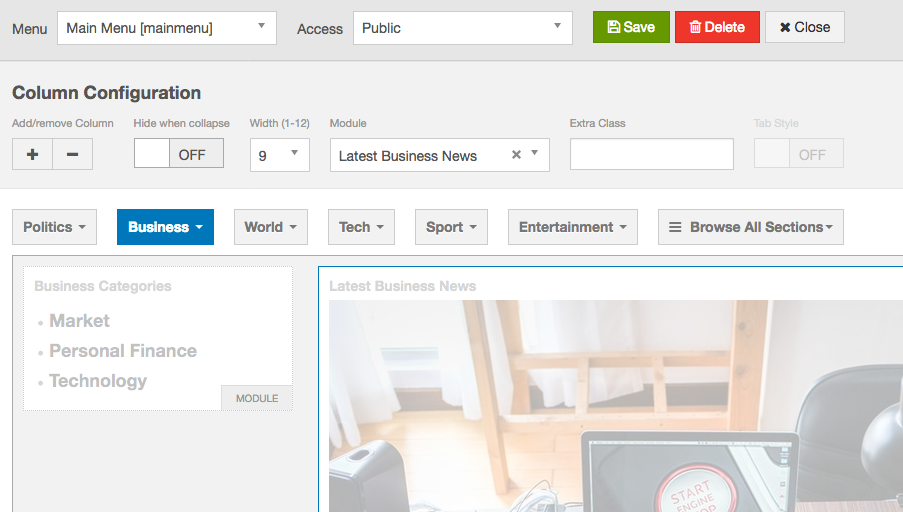Click the Personal Finance category link
This screenshot has width=903, height=512.
pos(123,351)
